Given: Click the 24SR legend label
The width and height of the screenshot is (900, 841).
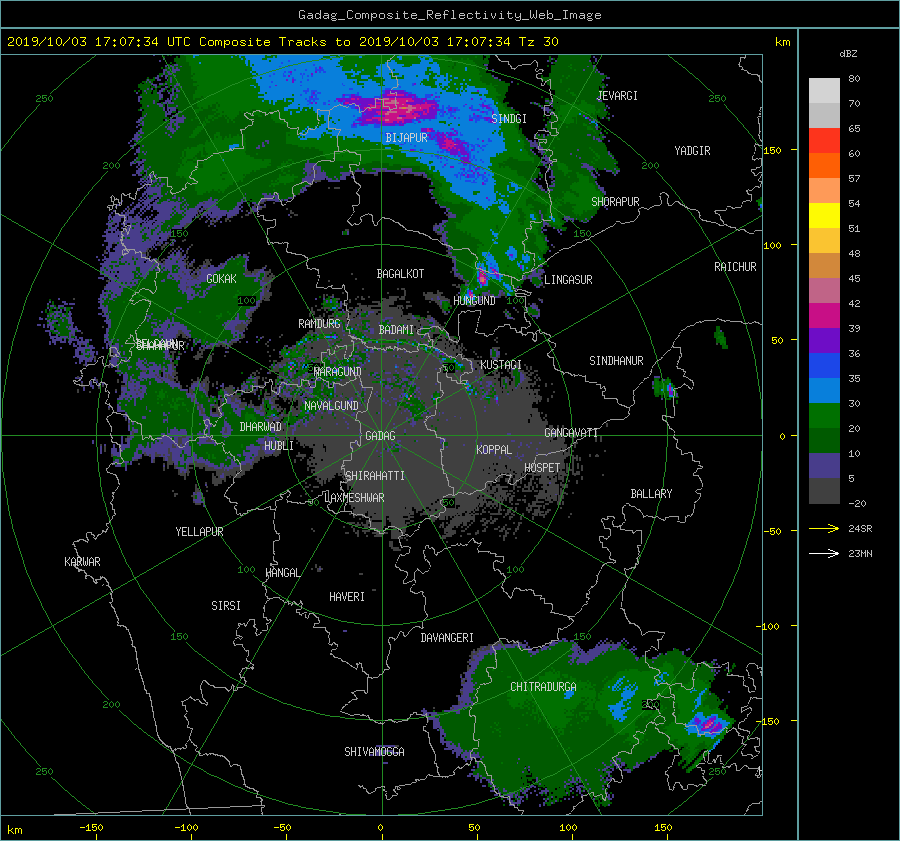Looking at the screenshot, I should pyautogui.click(x=860, y=528).
